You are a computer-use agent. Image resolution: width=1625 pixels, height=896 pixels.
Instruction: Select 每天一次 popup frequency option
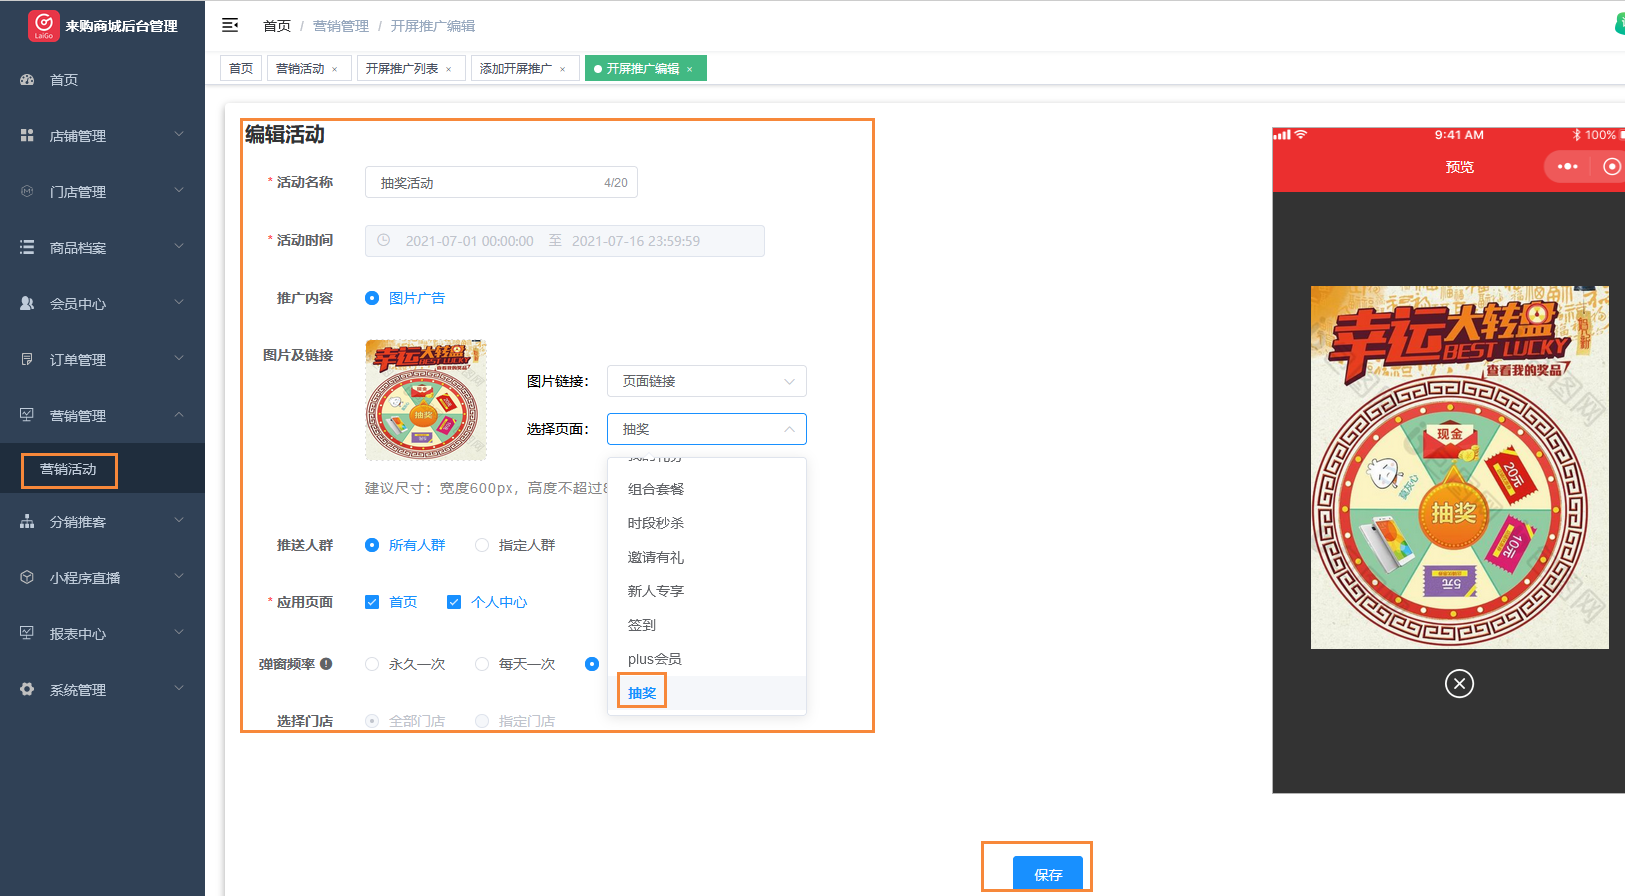(483, 664)
